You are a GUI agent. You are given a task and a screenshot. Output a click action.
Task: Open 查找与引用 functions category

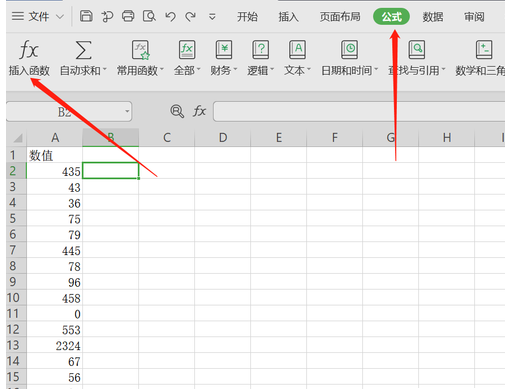click(417, 58)
